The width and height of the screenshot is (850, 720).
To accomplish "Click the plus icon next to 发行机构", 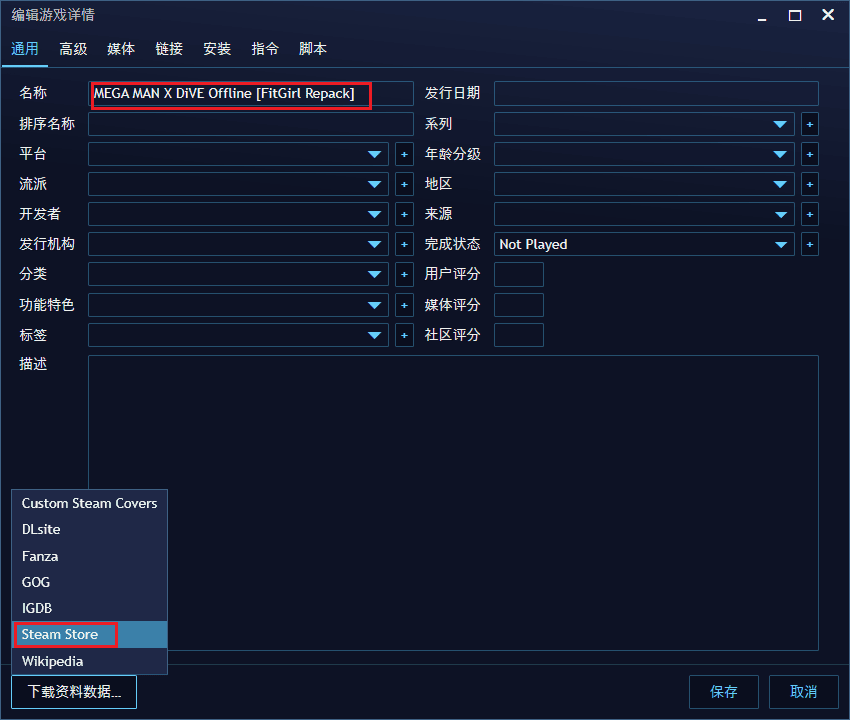I will click(404, 244).
